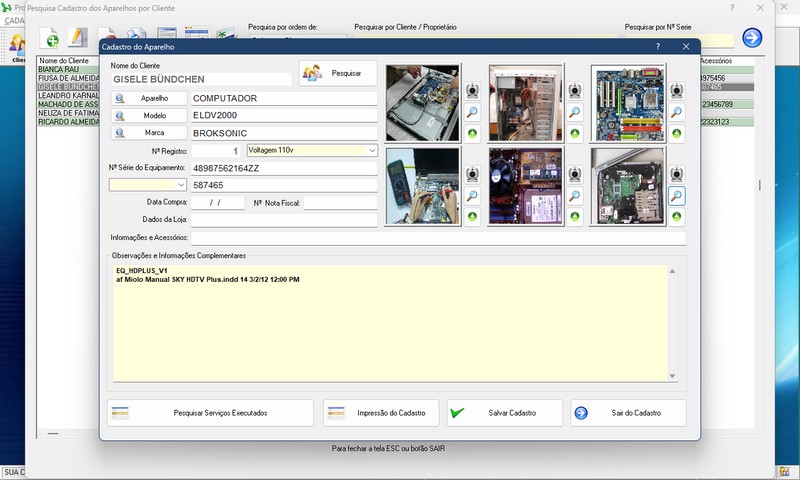Click the edit notepad pencil toolbar icon

77,39
